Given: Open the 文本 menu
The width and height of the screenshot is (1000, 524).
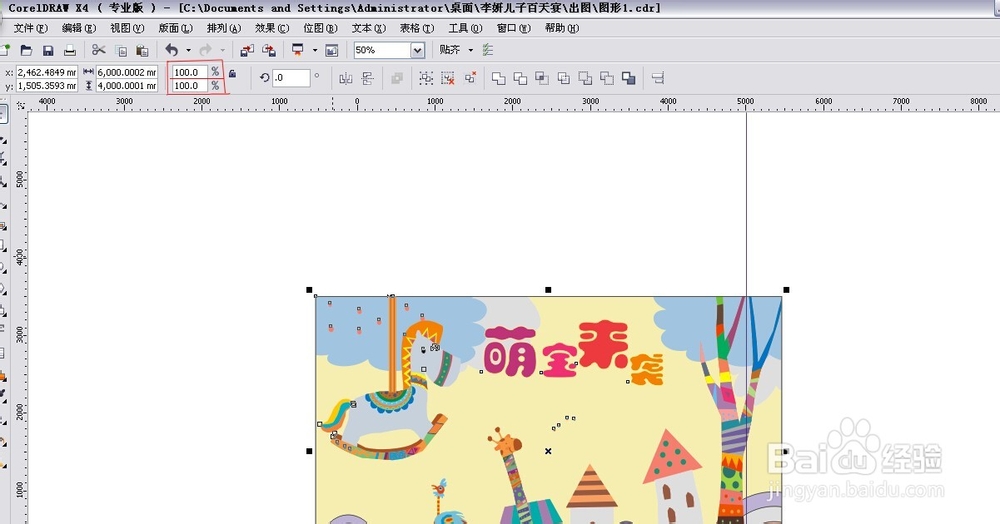Looking at the screenshot, I should pos(369,28).
